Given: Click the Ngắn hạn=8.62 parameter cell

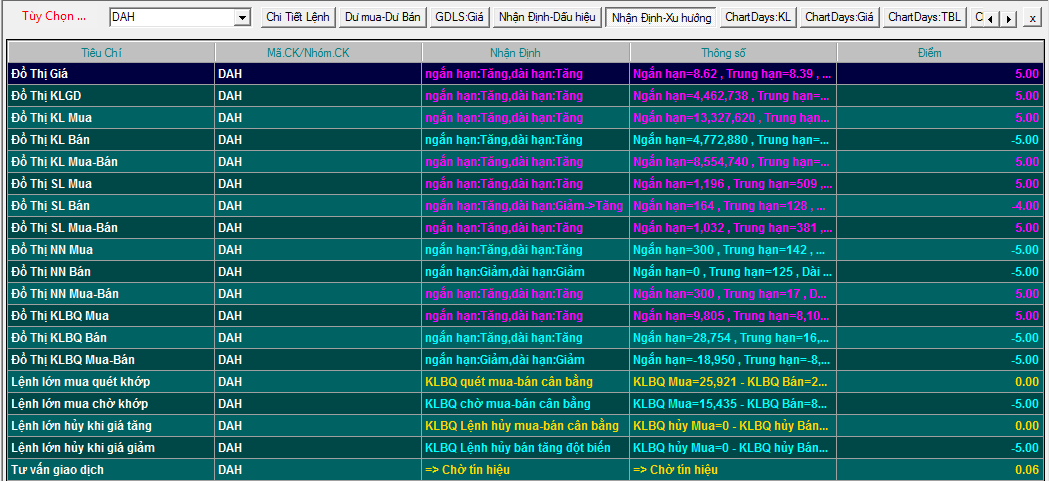Looking at the screenshot, I should (x=733, y=74).
